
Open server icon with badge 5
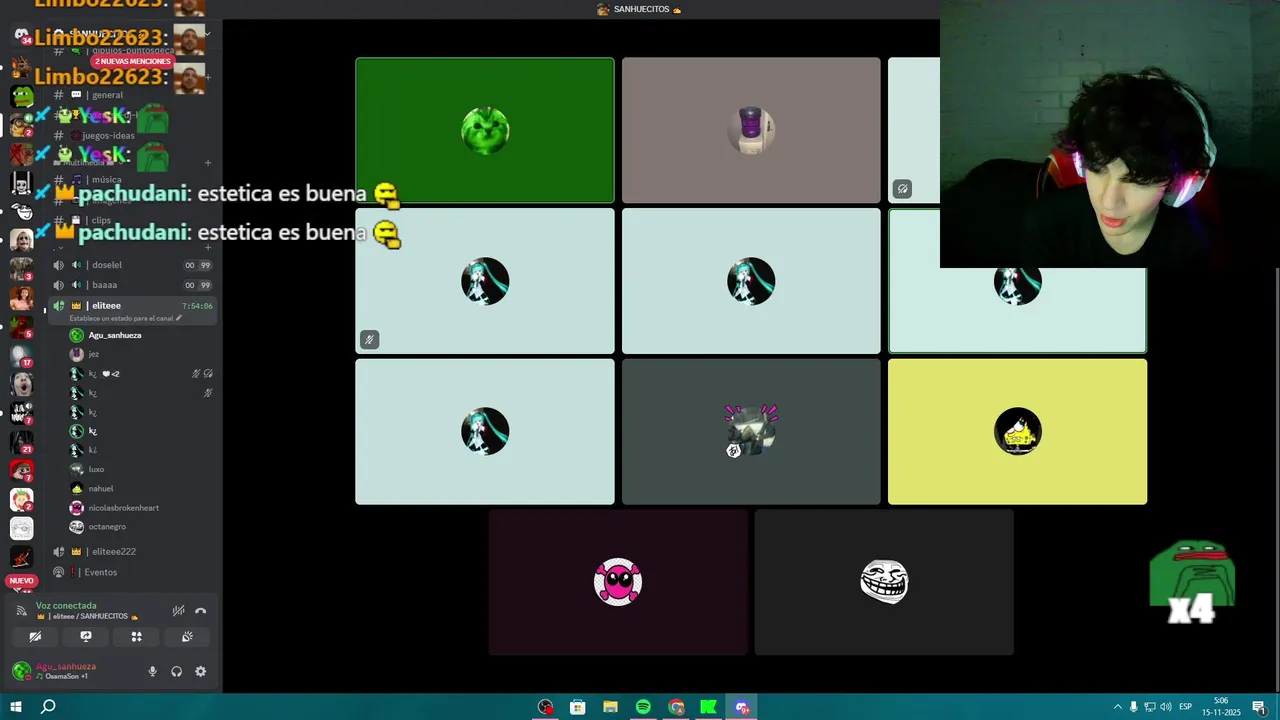pos(21,327)
